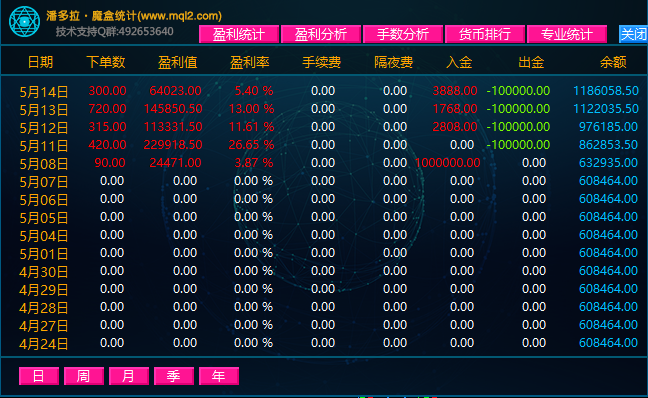Click the 盈利值 column header
Screen dimensions: 648x398
[178, 62]
